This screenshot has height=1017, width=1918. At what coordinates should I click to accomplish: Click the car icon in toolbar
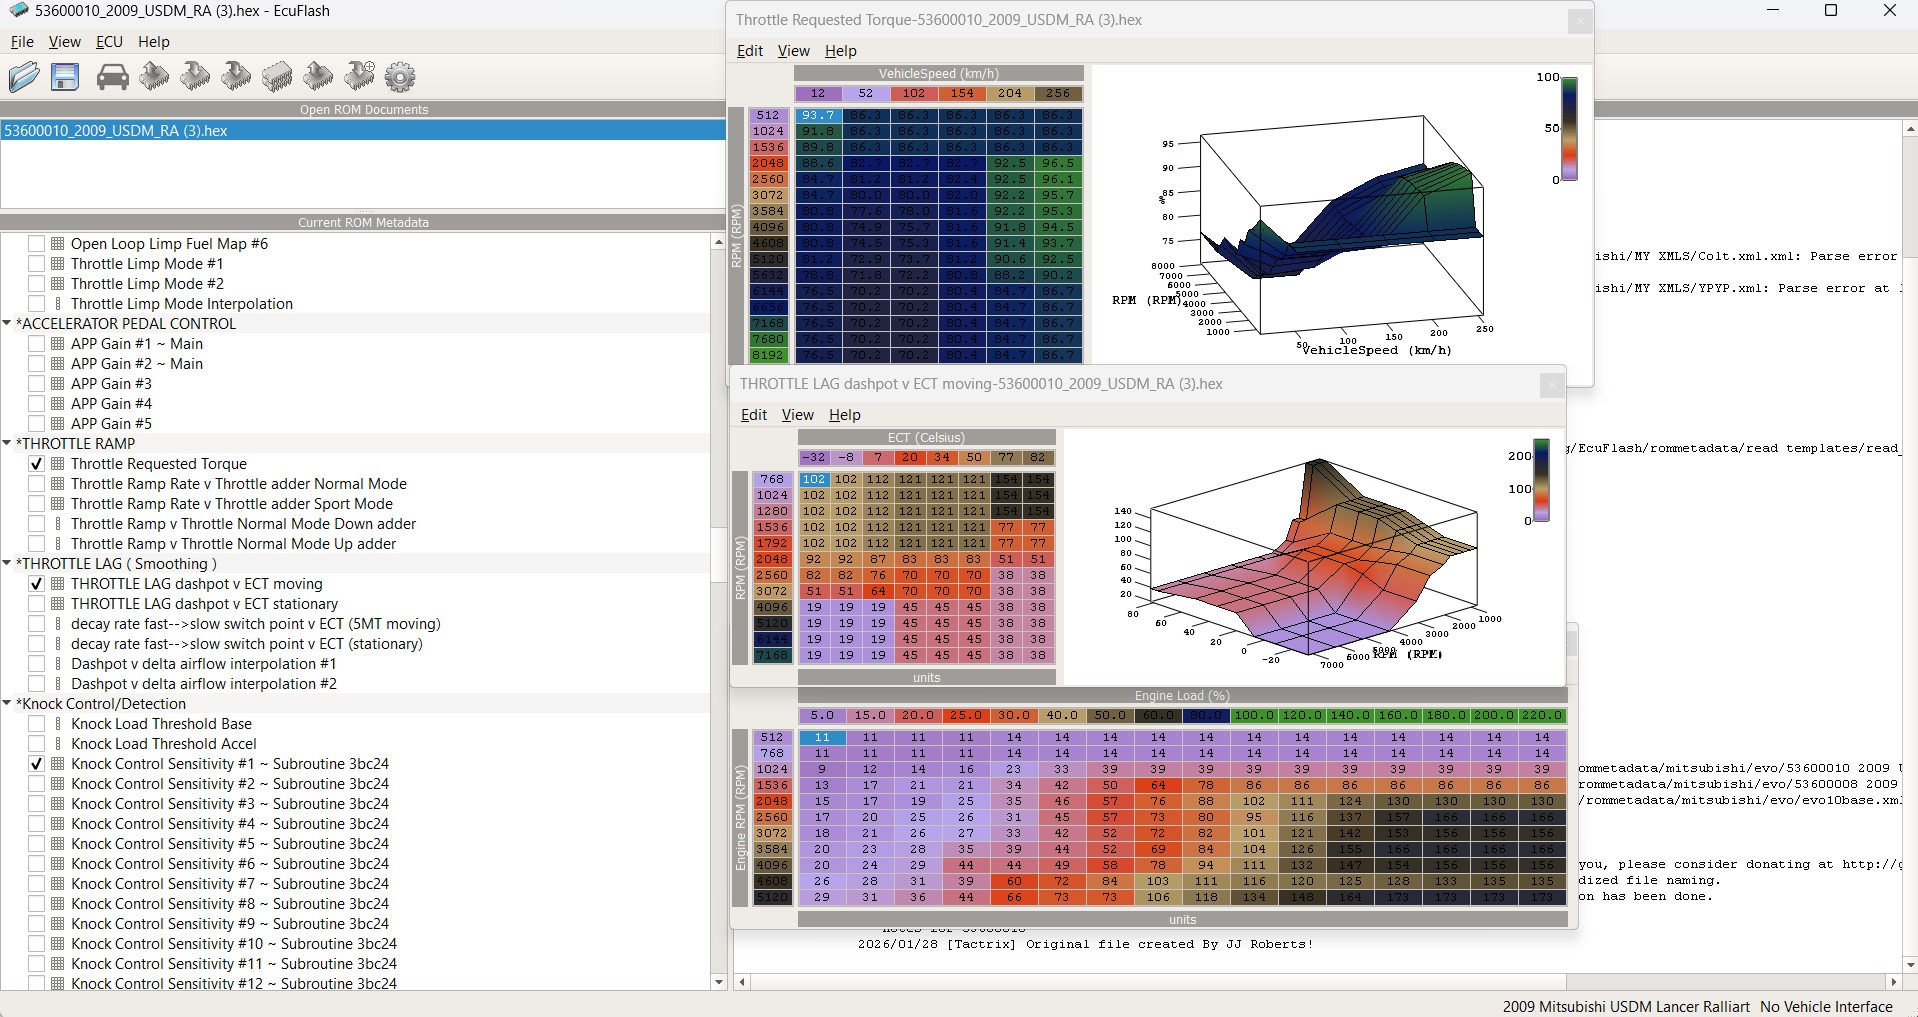(112, 77)
